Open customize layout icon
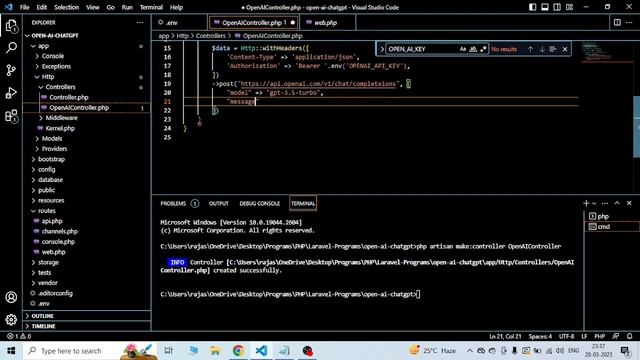640x360 pixels. [x=569, y=7]
